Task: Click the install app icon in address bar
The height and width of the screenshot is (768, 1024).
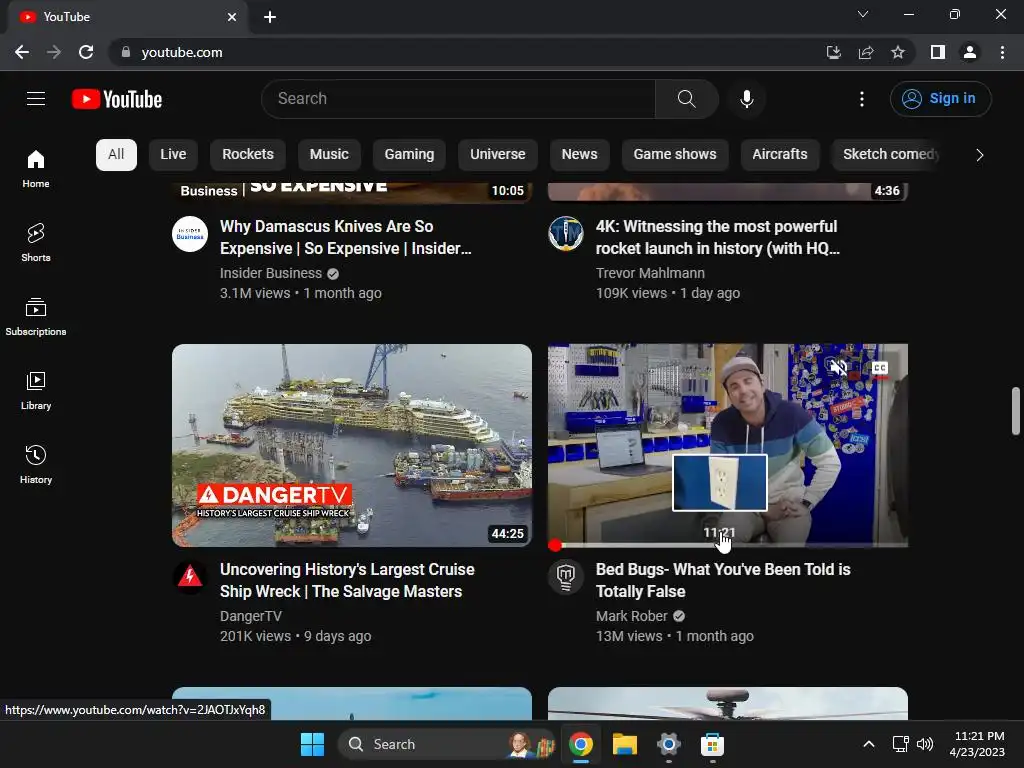Action: [x=833, y=52]
